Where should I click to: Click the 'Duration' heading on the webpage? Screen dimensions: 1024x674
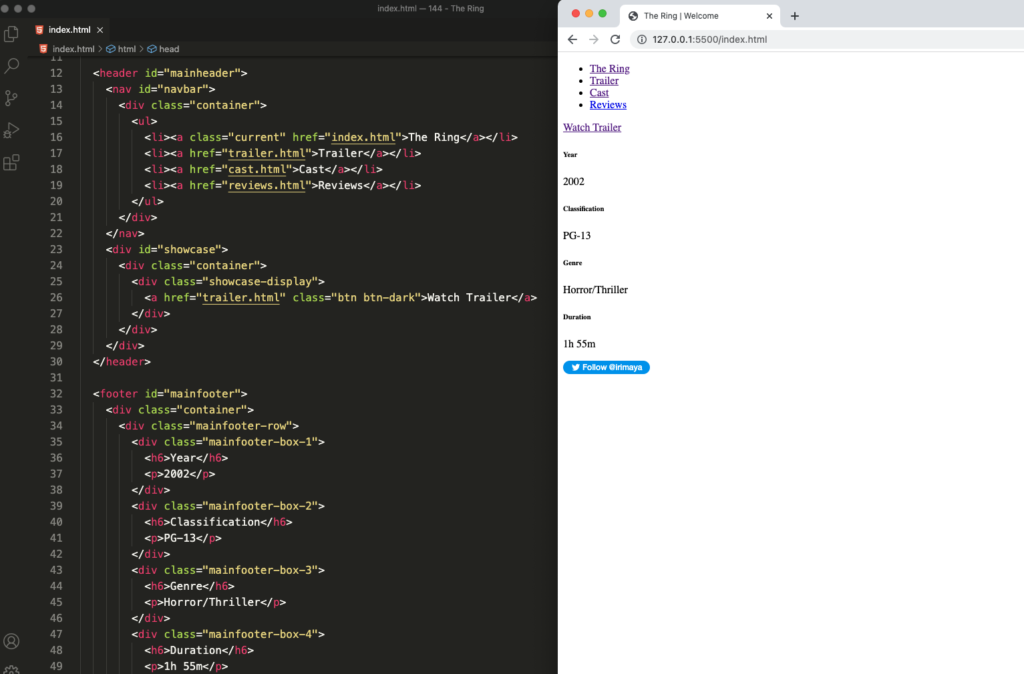point(577,317)
